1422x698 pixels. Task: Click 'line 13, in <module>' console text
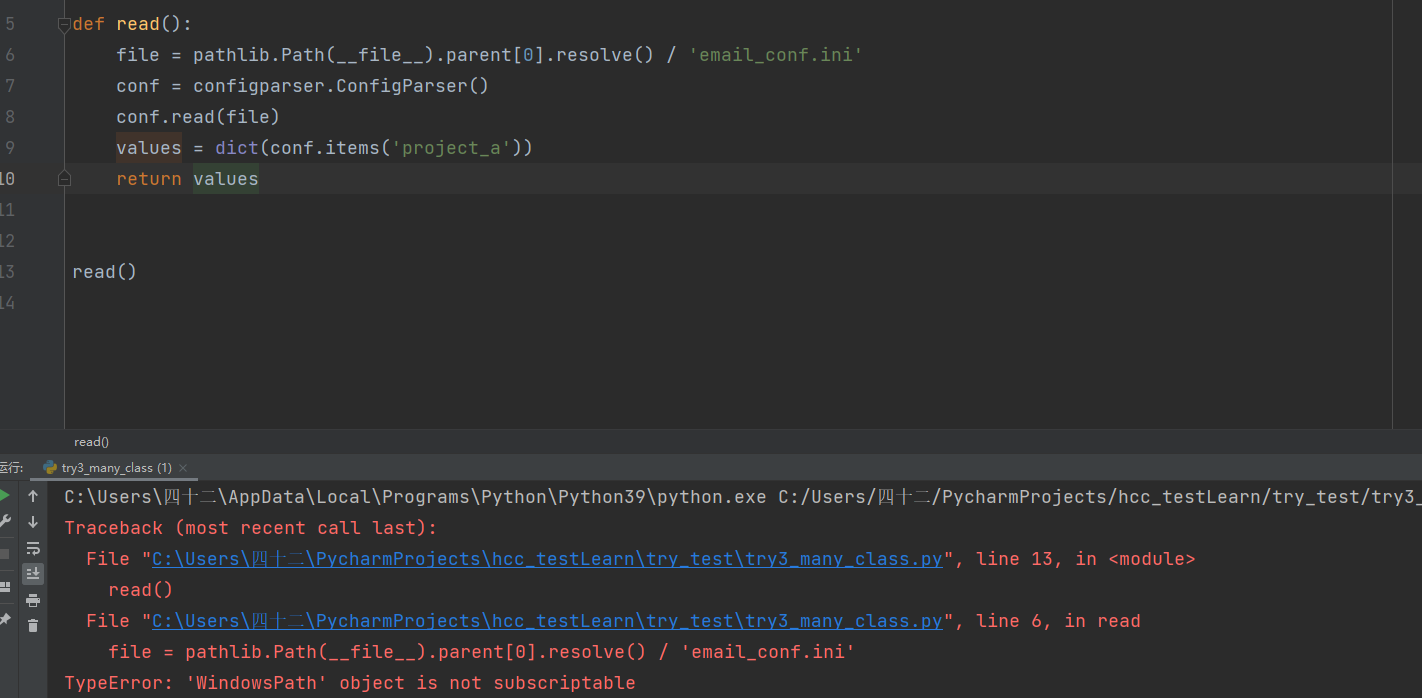click(x=1084, y=559)
